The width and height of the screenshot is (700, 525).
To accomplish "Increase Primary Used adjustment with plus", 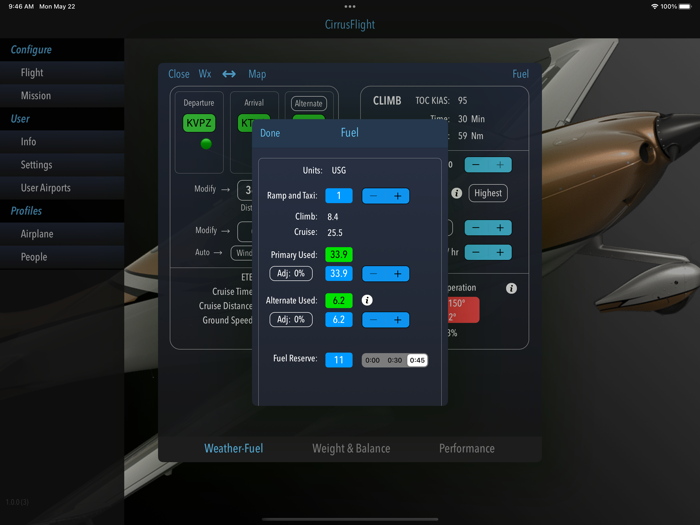I will click(x=397, y=274).
